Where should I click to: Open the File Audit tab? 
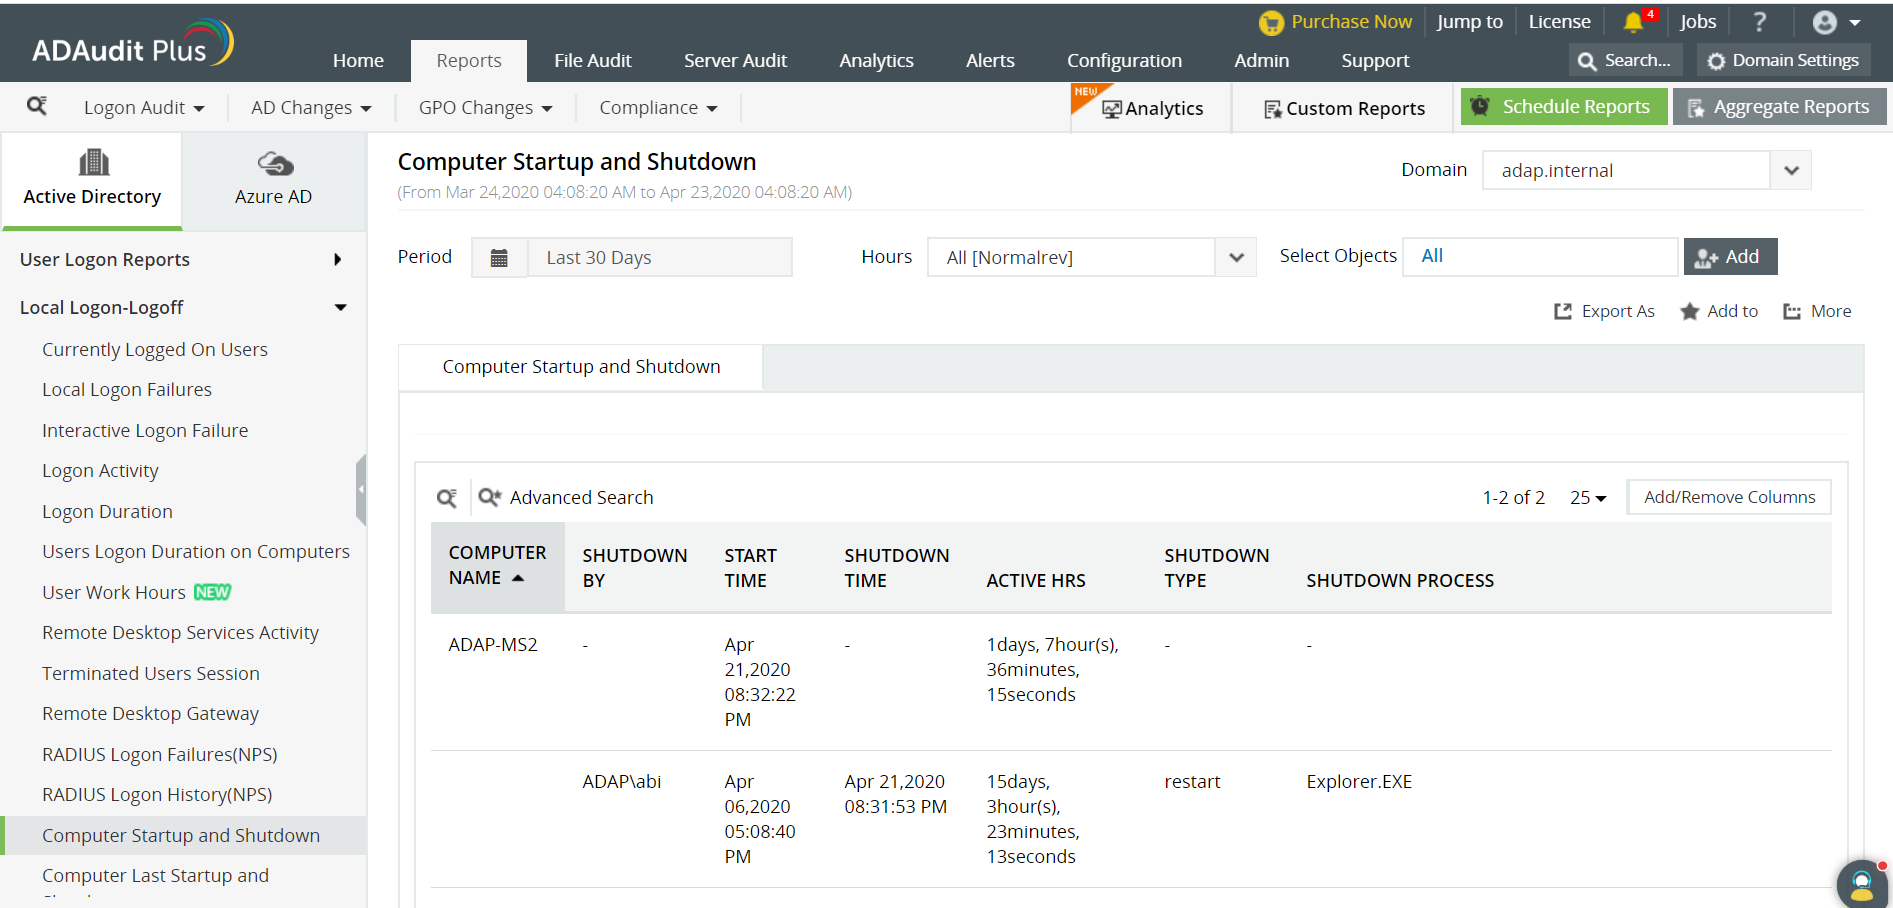[592, 61]
